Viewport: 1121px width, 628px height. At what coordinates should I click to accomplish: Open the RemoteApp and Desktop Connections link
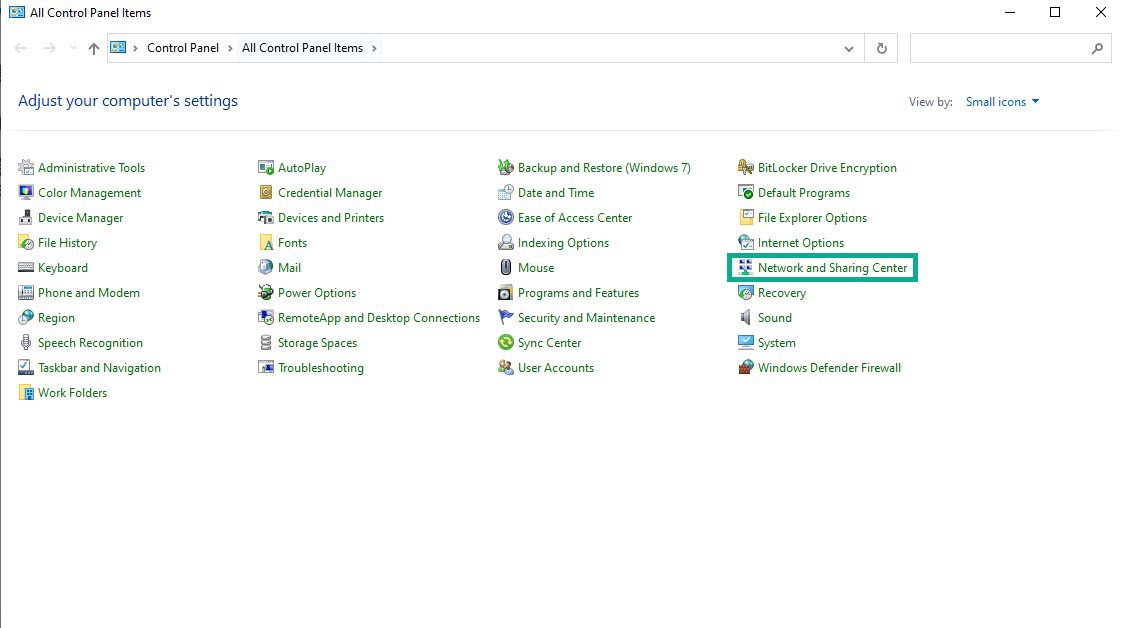(x=379, y=318)
